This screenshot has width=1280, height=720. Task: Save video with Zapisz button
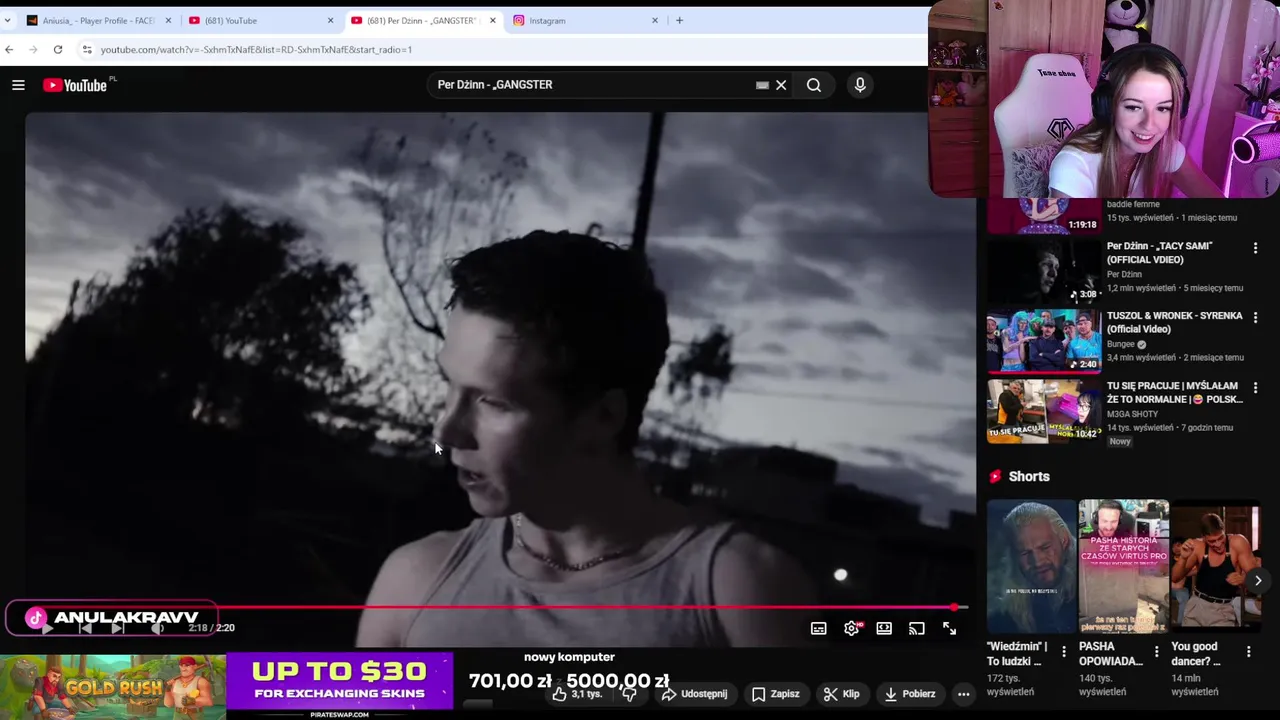(776, 694)
